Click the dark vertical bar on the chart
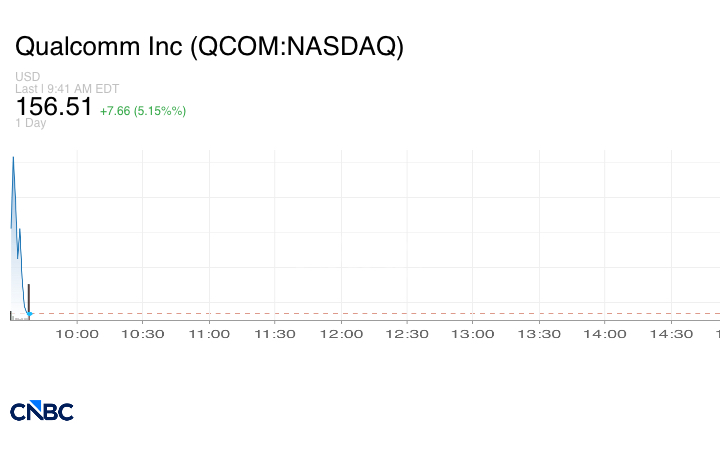Image resolution: width=720 pixels, height=450 pixels. click(x=28, y=297)
